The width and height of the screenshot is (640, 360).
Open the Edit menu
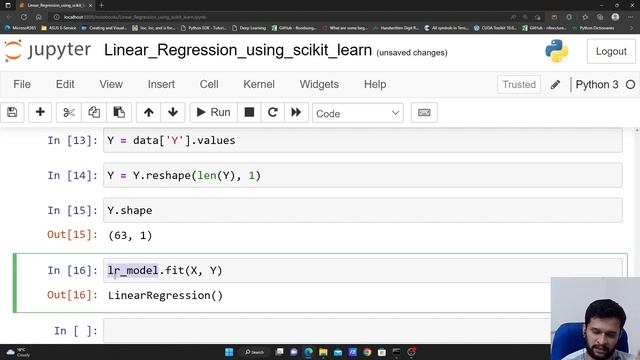65,84
